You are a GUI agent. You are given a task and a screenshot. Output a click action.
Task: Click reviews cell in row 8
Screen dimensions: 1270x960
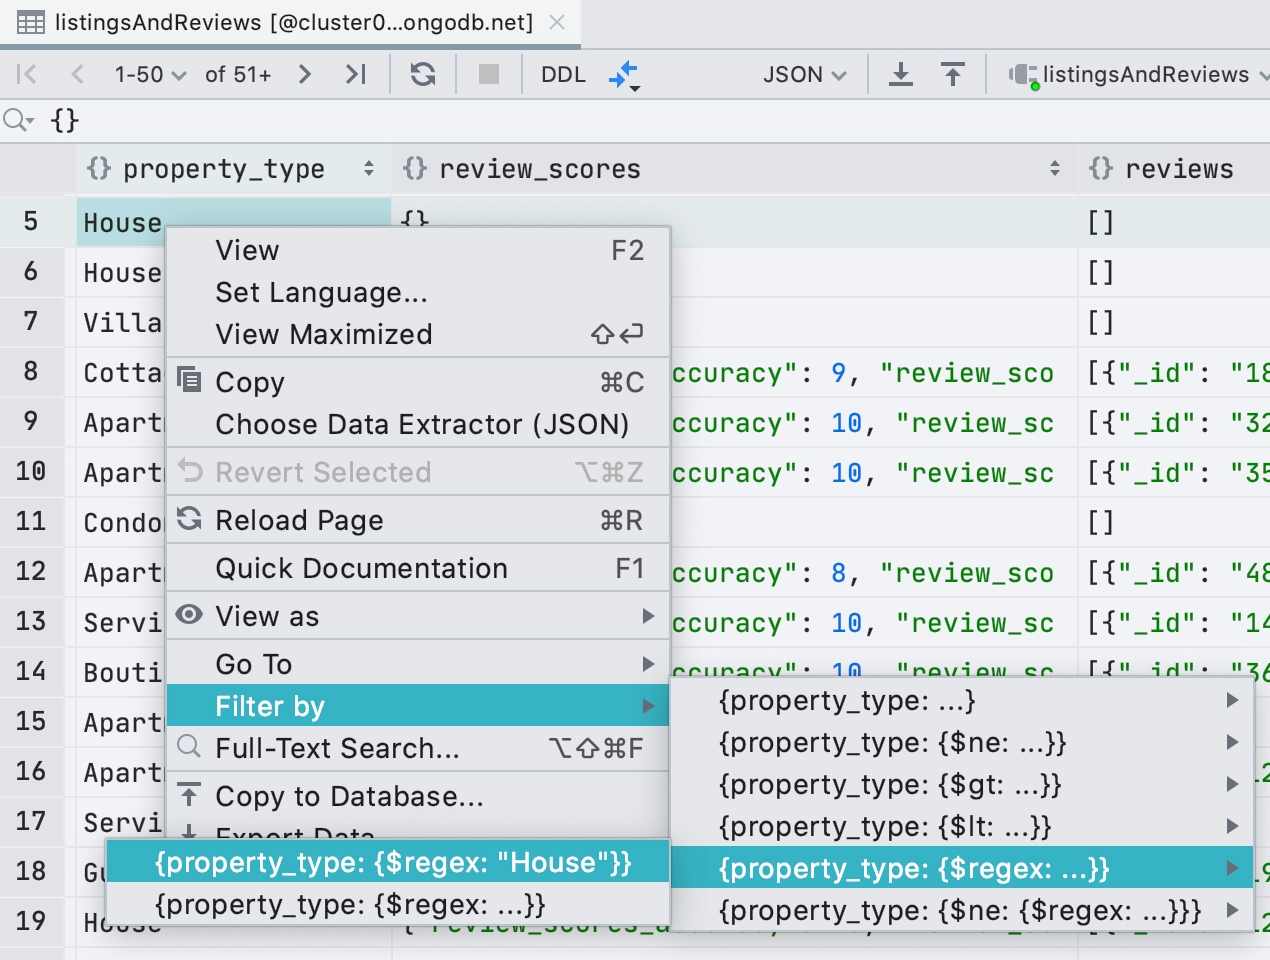tap(1175, 373)
